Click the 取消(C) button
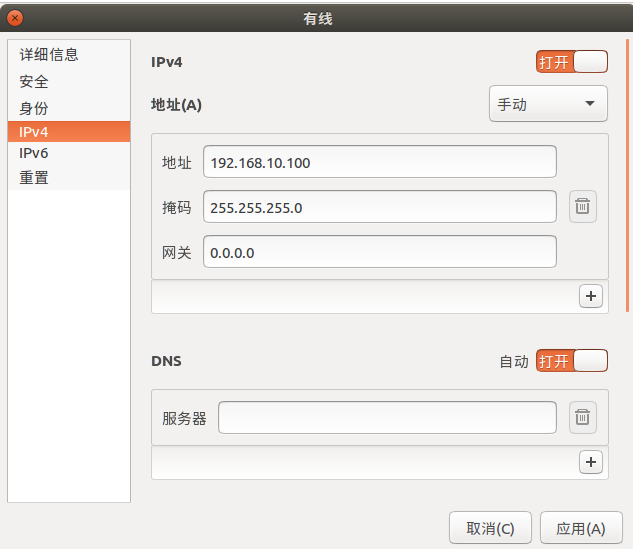This screenshot has height=549, width=633. (490, 528)
